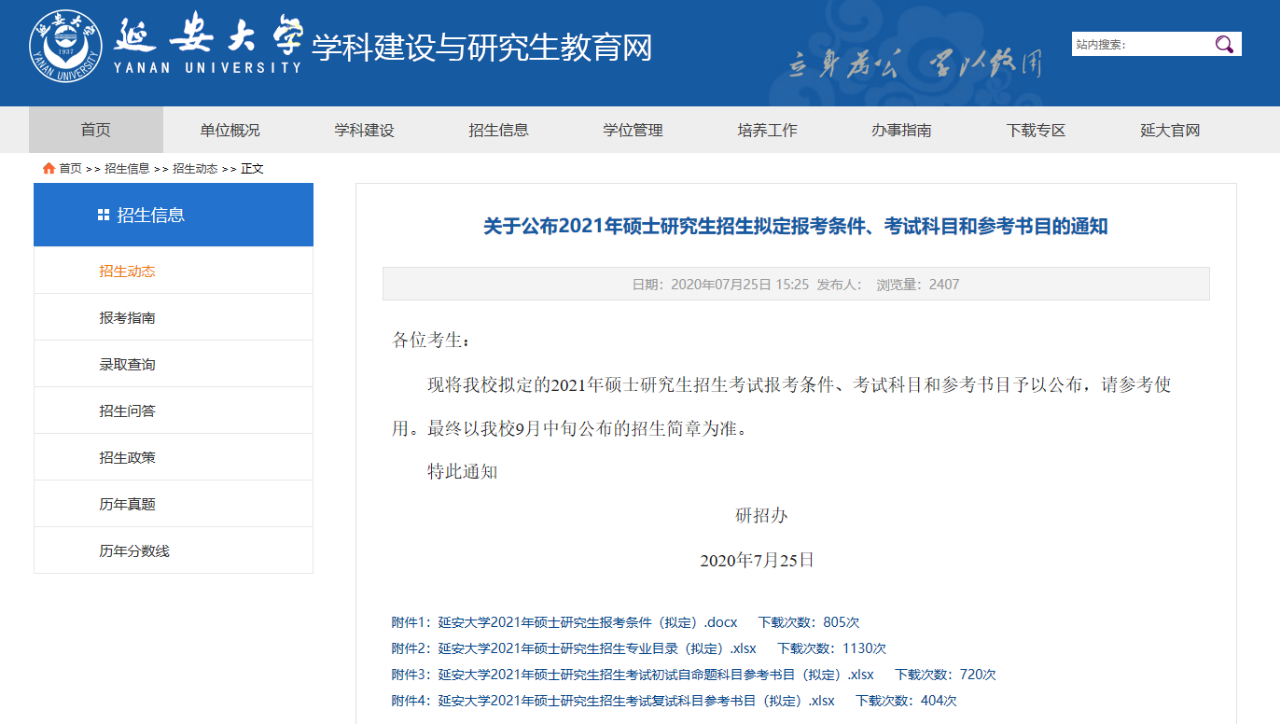Go to 延大官网 from the navigation bar
The image size is (1280, 724).
[1170, 130]
